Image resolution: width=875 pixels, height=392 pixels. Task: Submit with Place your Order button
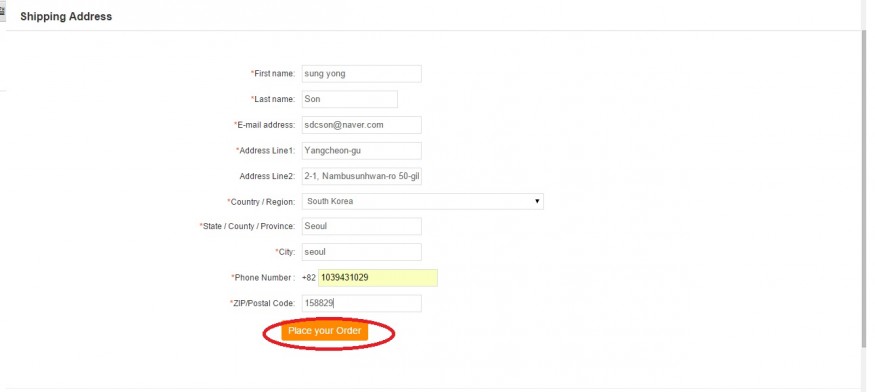click(325, 331)
